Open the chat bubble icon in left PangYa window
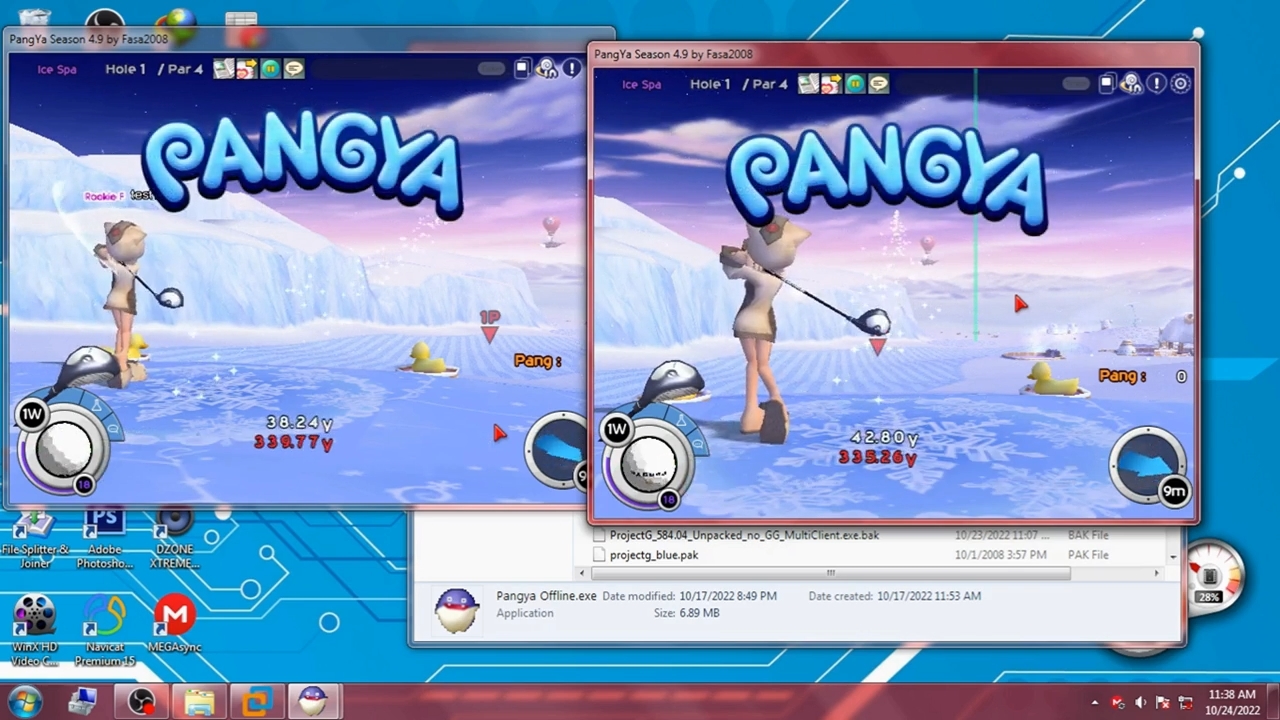This screenshot has width=1280, height=720. (x=294, y=68)
